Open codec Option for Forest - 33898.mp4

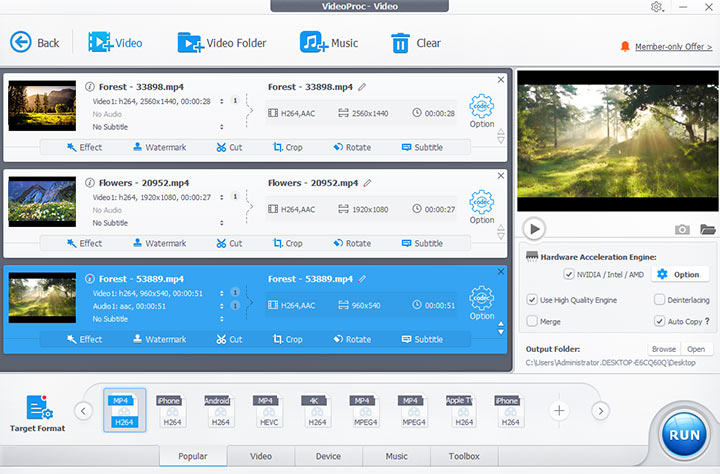tap(482, 111)
